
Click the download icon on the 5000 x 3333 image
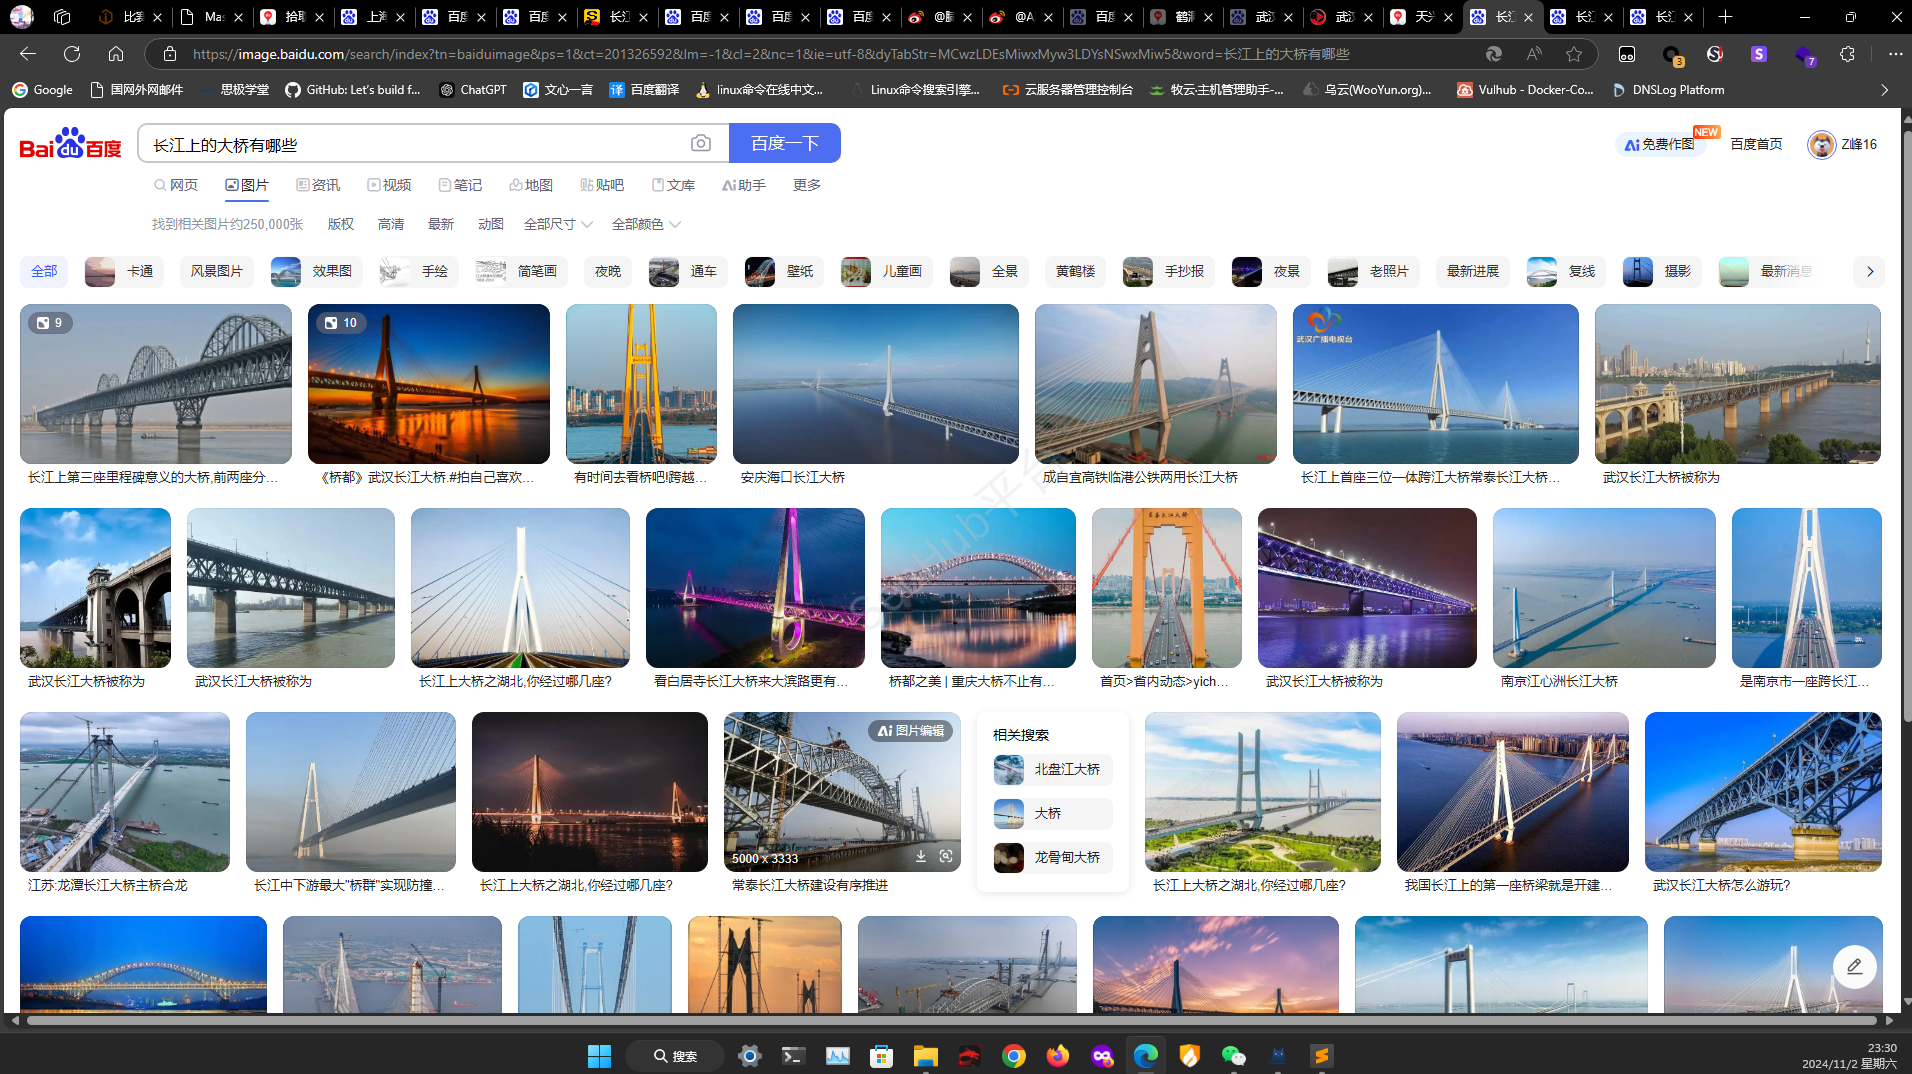point(921,857)
